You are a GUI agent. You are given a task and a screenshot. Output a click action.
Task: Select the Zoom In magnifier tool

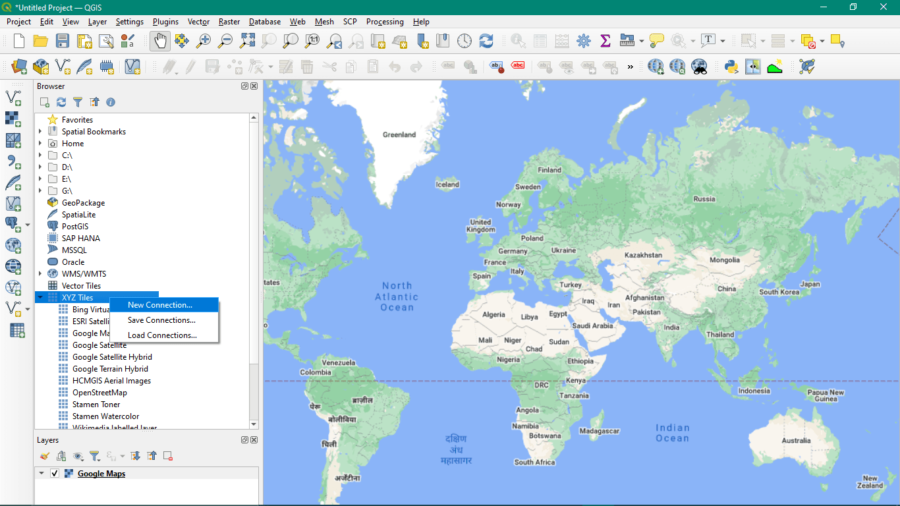[204, 41]
